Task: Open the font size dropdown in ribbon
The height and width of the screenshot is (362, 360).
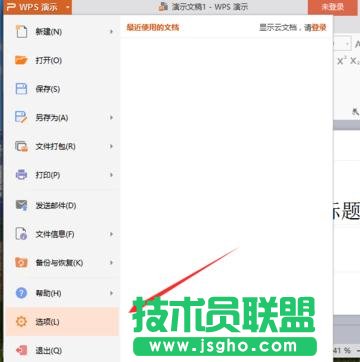Action: coord(347,44)
